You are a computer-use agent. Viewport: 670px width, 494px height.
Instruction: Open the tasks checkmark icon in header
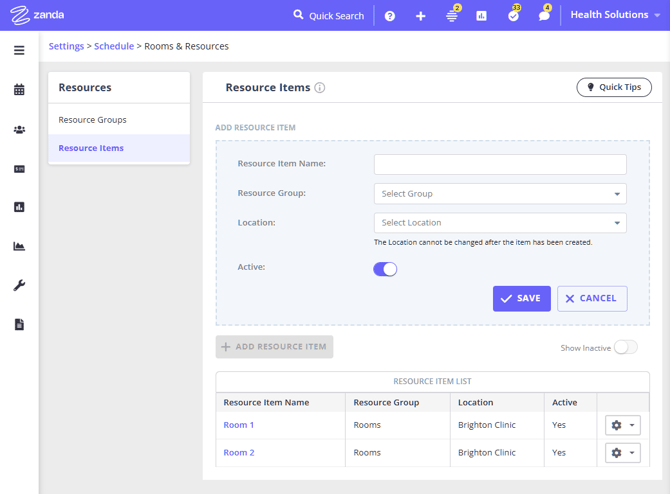513,16
